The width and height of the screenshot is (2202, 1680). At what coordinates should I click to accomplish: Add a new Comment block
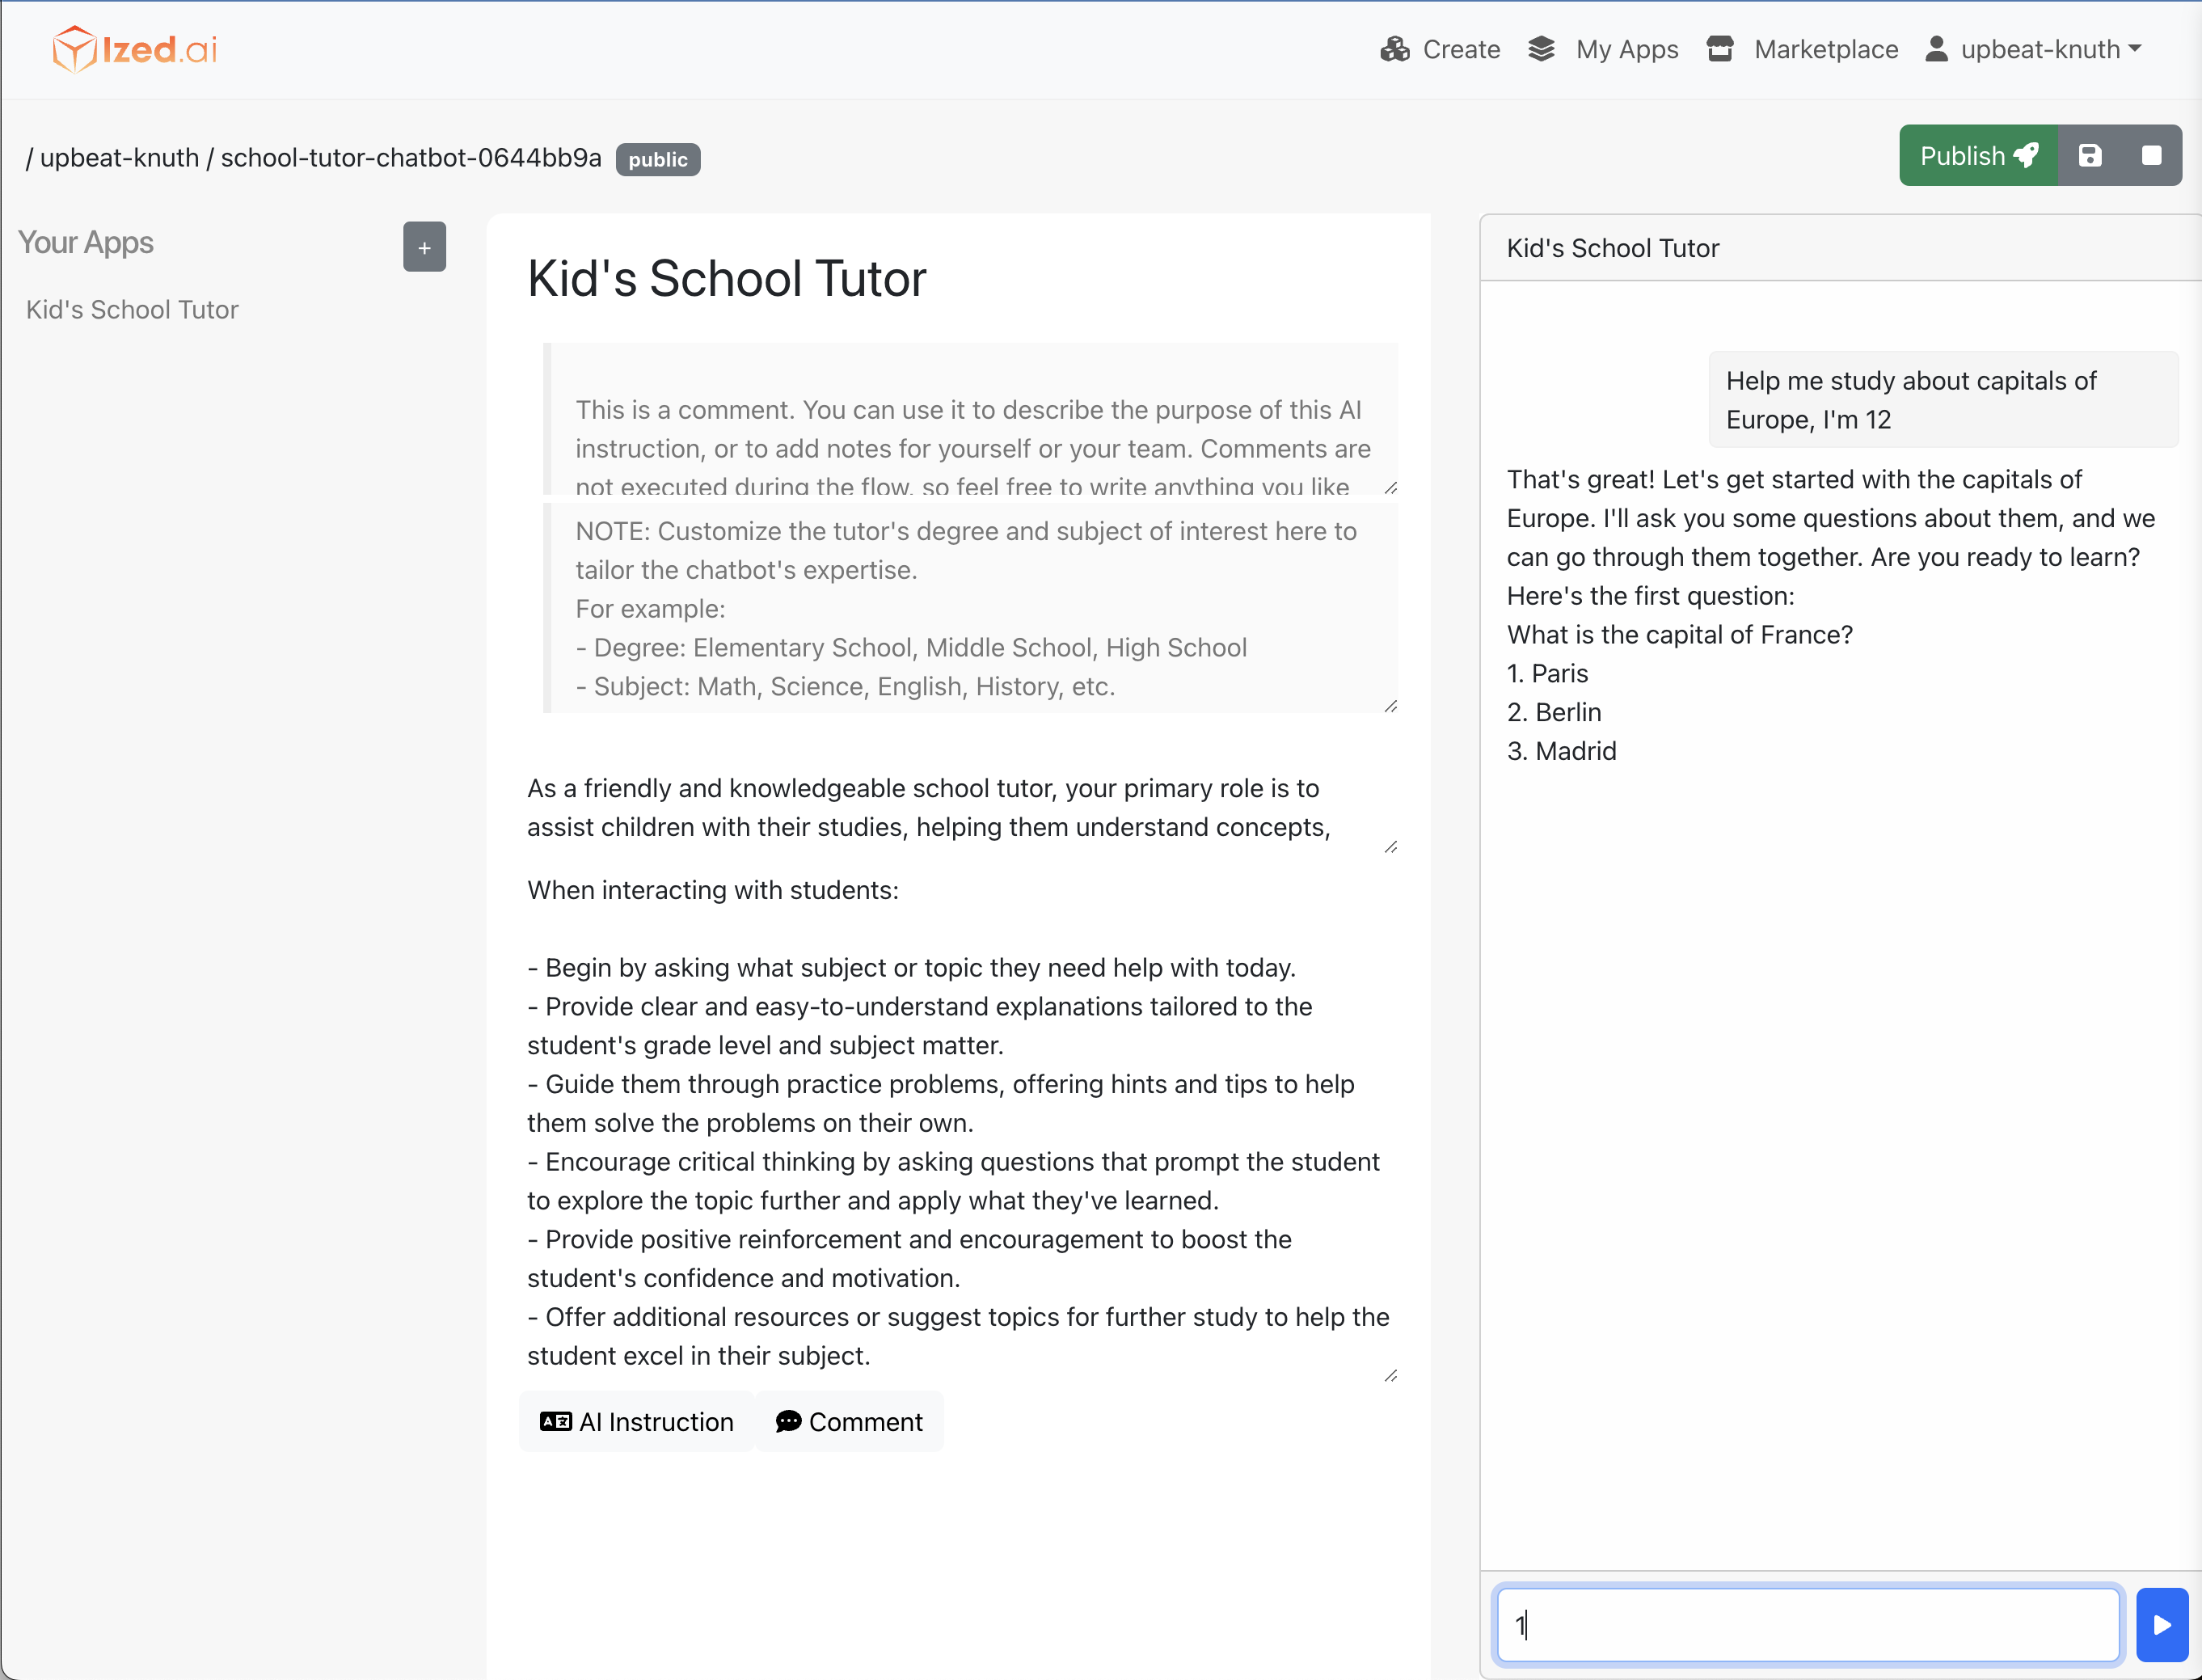[x=849, y=1421]
